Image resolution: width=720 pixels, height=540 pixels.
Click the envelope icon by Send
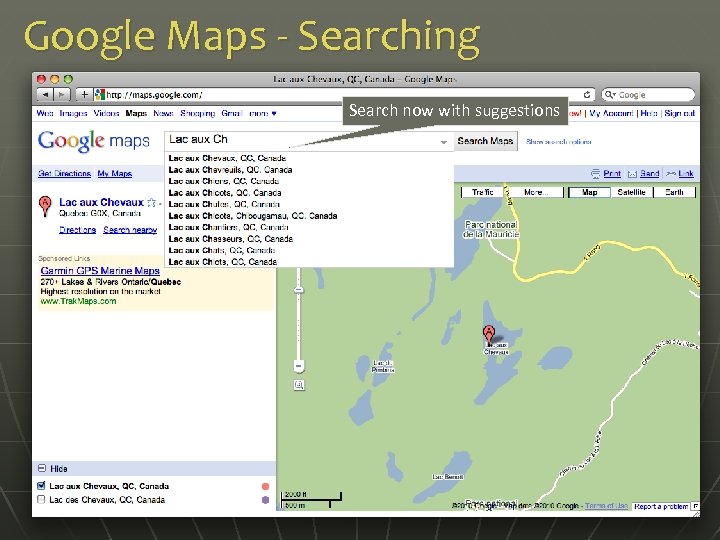tap(632, 174)
